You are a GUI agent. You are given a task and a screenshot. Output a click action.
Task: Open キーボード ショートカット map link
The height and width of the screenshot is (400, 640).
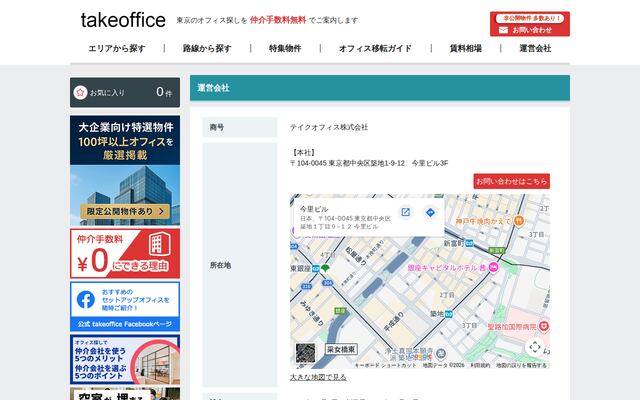(x=385, y=365)
